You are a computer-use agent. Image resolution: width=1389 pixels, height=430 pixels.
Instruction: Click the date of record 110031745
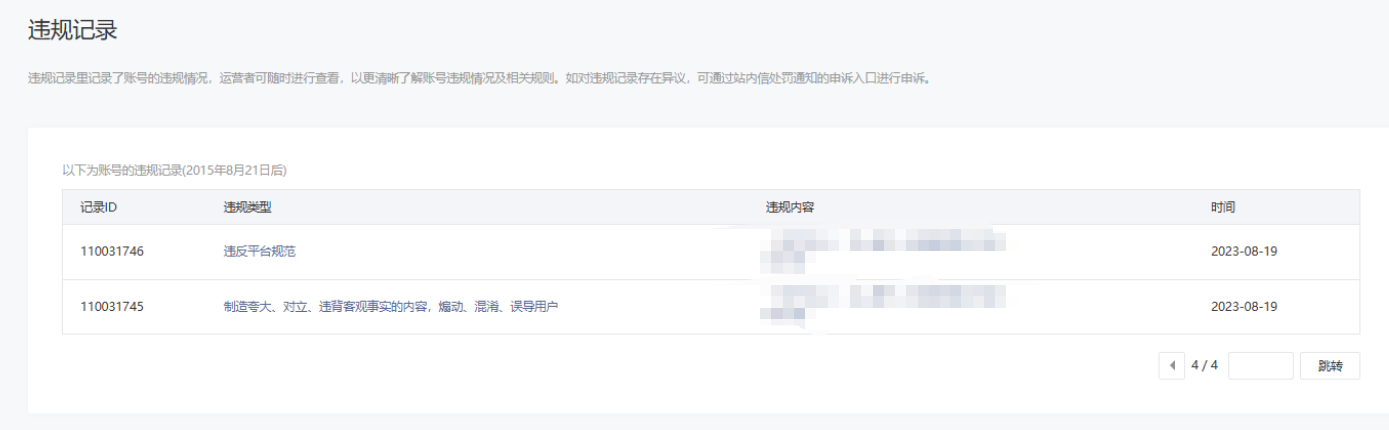click(1244, 307)
